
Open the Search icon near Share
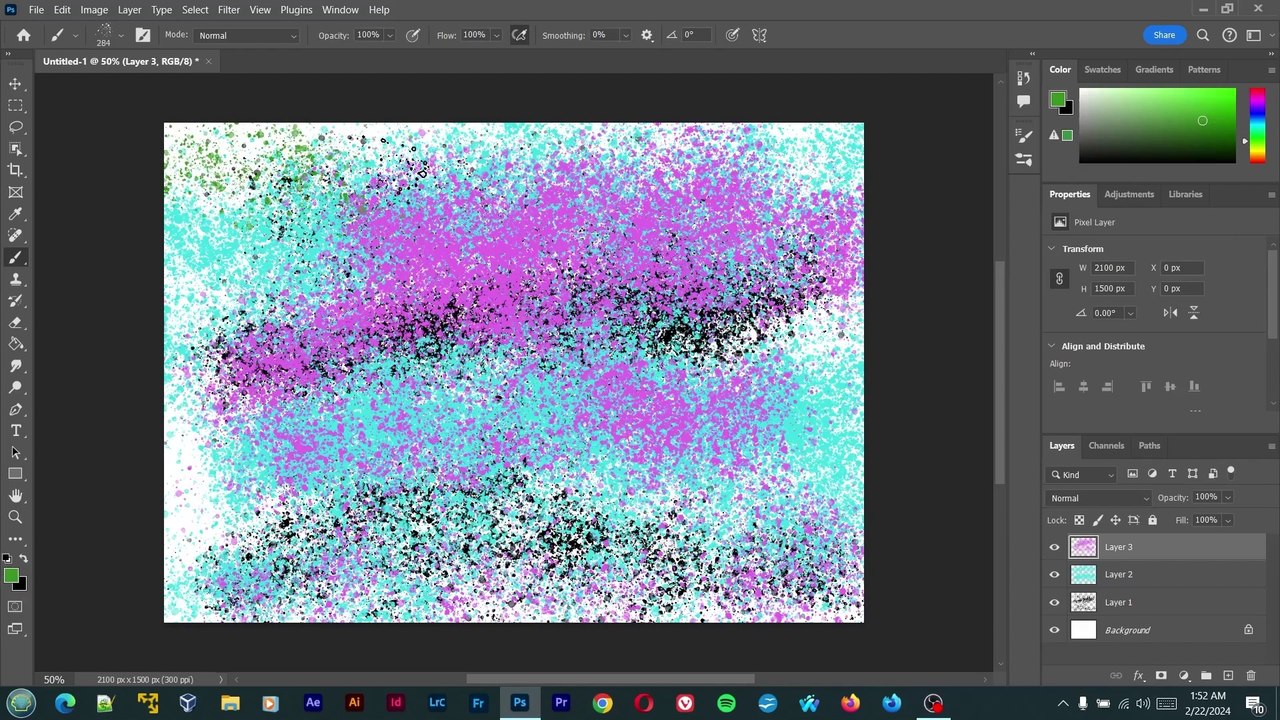(1203, 35)
